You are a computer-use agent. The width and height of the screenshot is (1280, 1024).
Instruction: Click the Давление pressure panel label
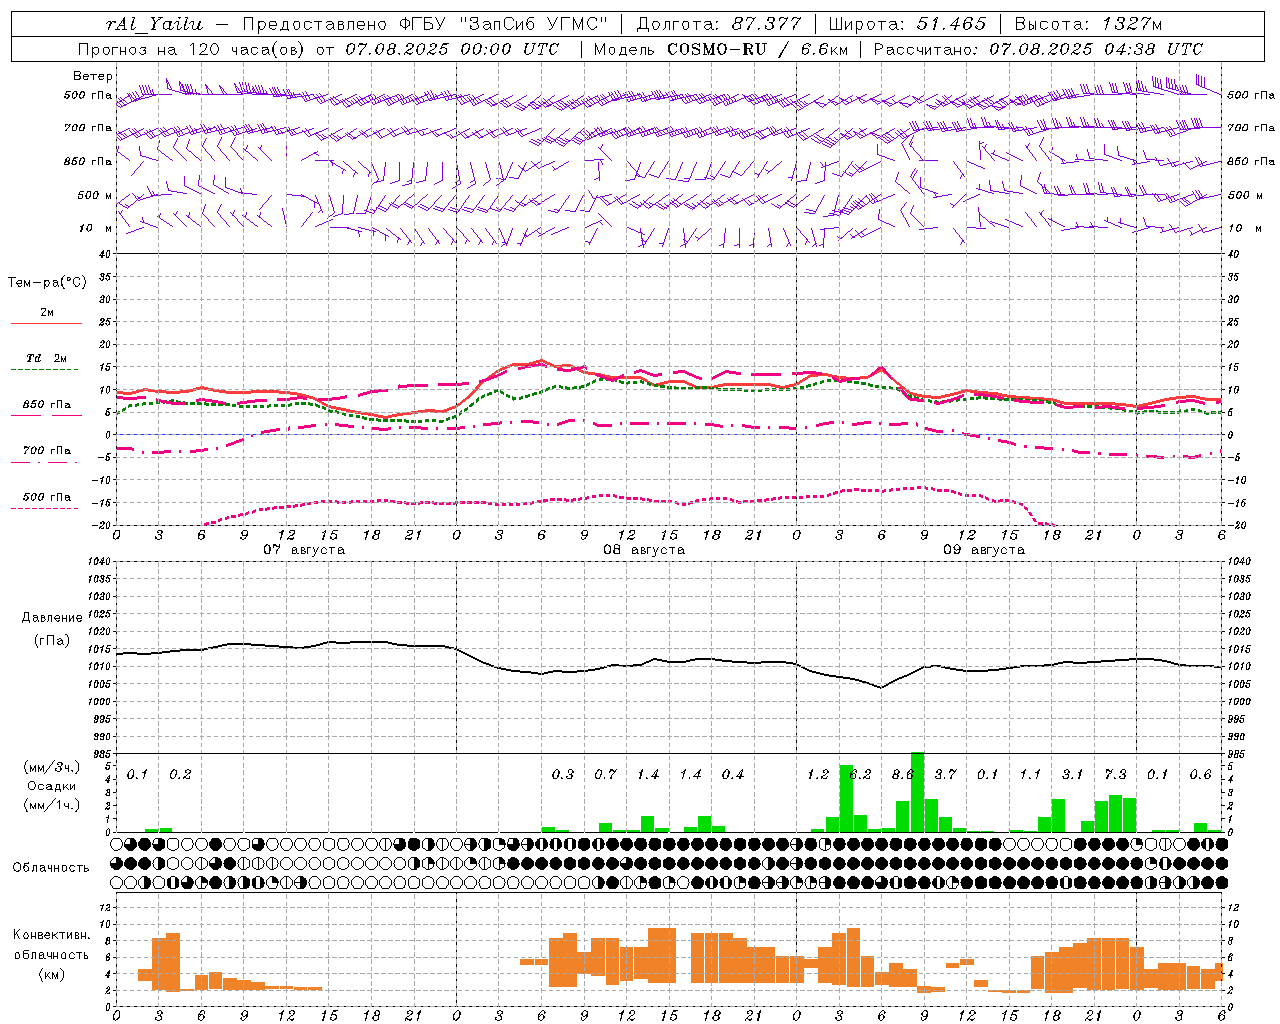click(52, 618)
